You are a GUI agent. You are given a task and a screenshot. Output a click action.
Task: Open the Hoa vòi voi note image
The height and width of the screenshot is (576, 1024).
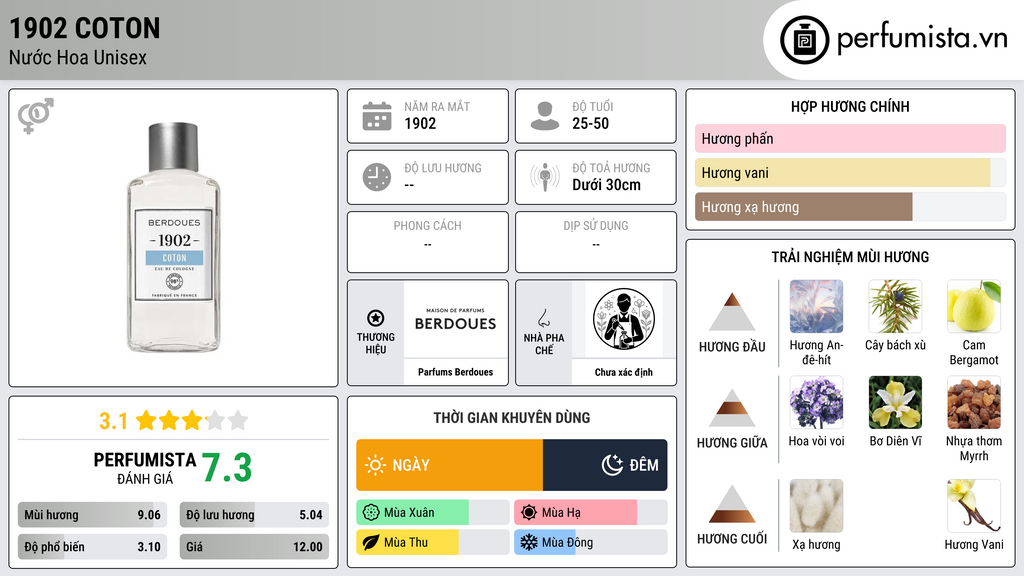[816, 402]
